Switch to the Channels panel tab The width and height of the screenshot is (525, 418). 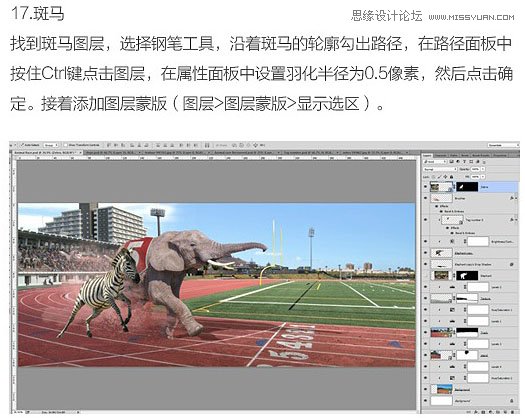(x=440, y=155)
